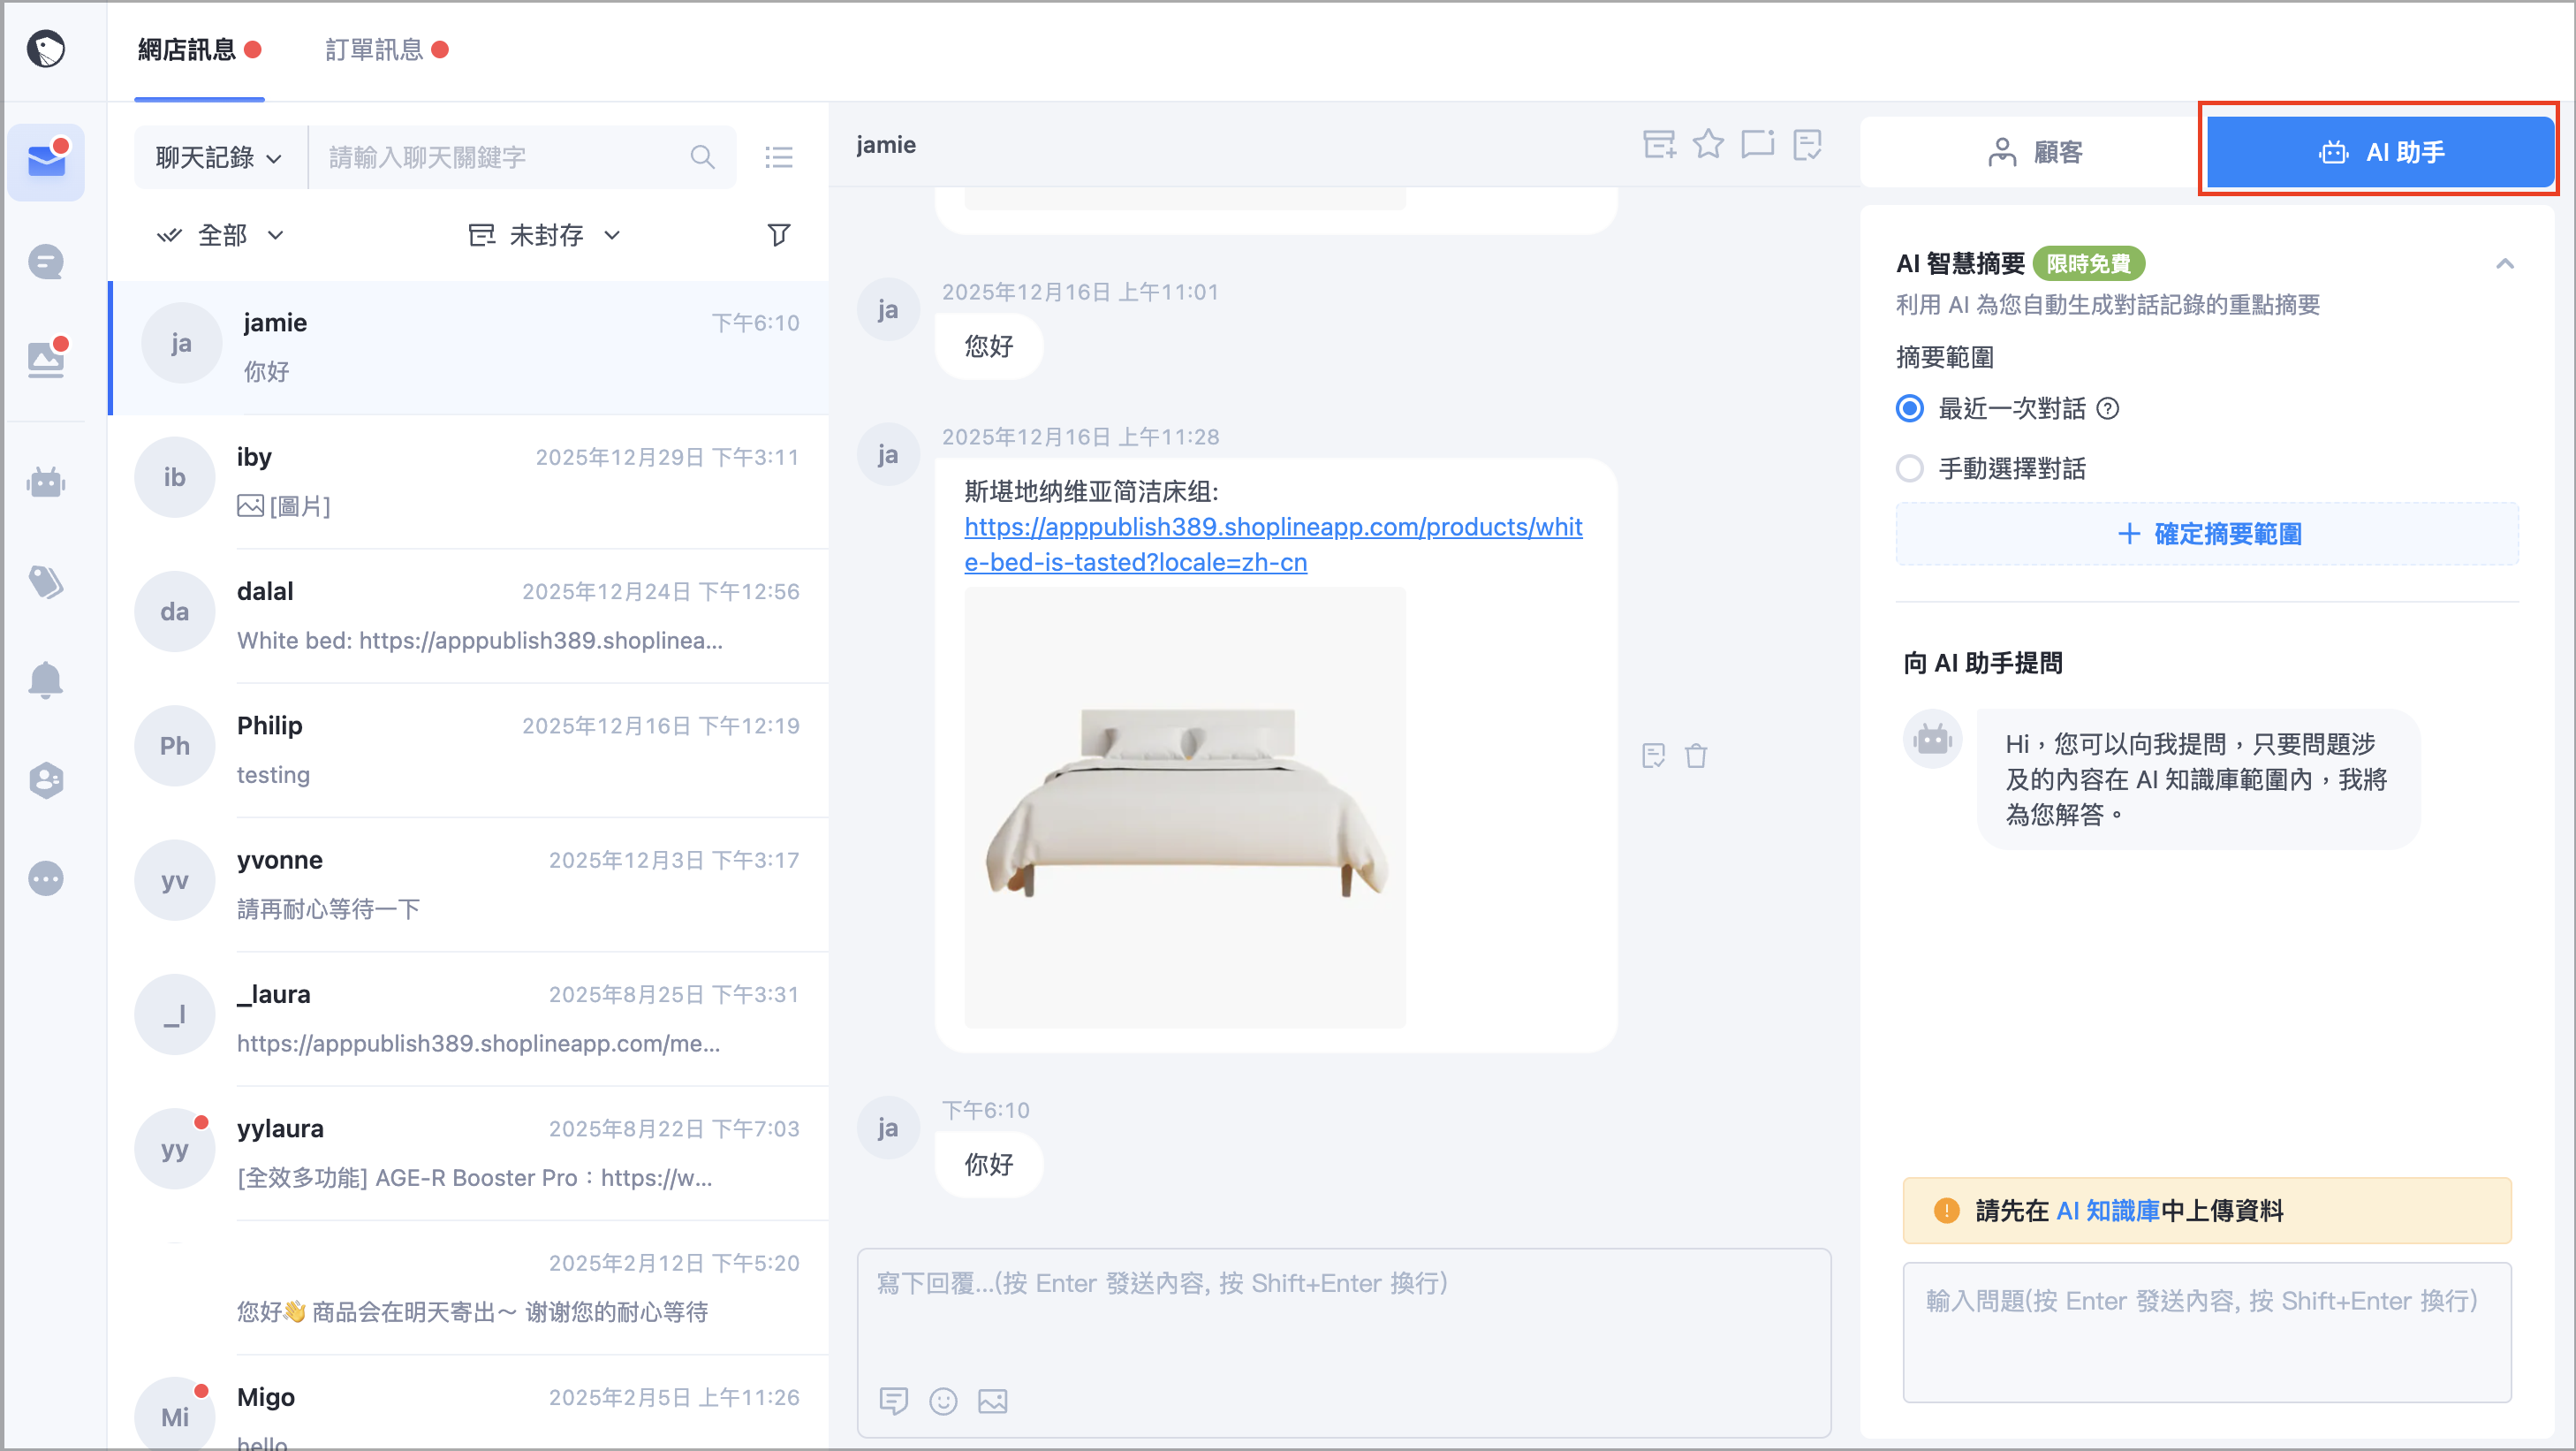Open the more options ellipsis sidebar icon
Image resolution: width=2576 pixels, height=1451 pixels.
coord(46,879)
